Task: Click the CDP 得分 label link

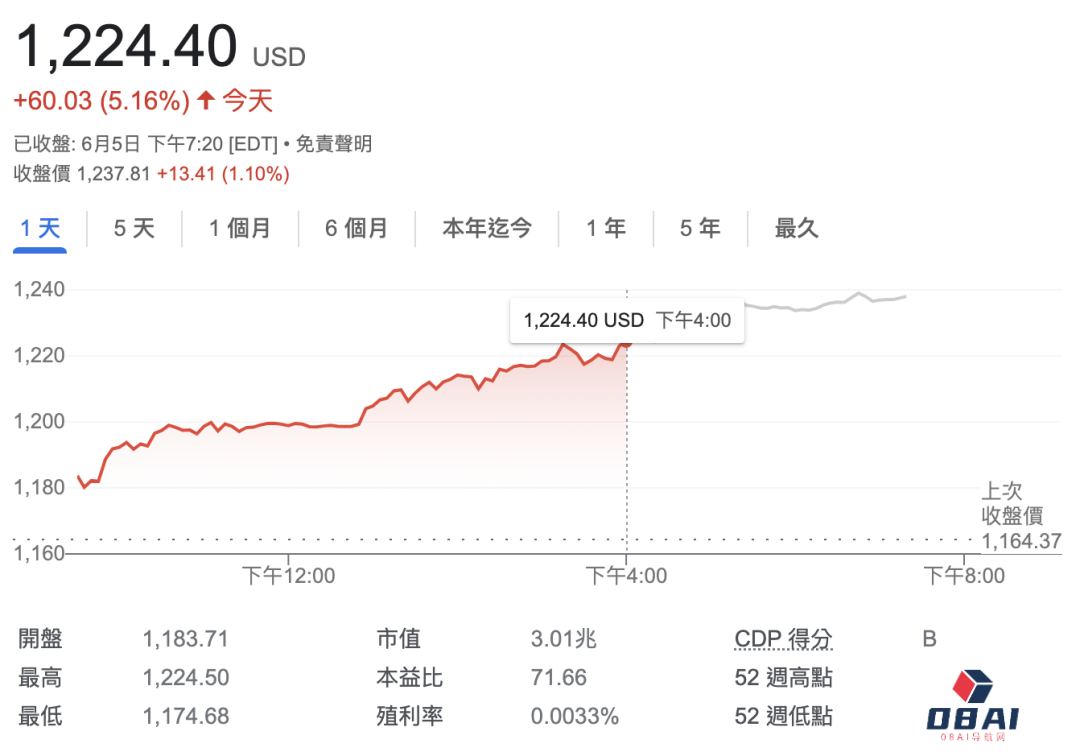Action: coord(783,639)
